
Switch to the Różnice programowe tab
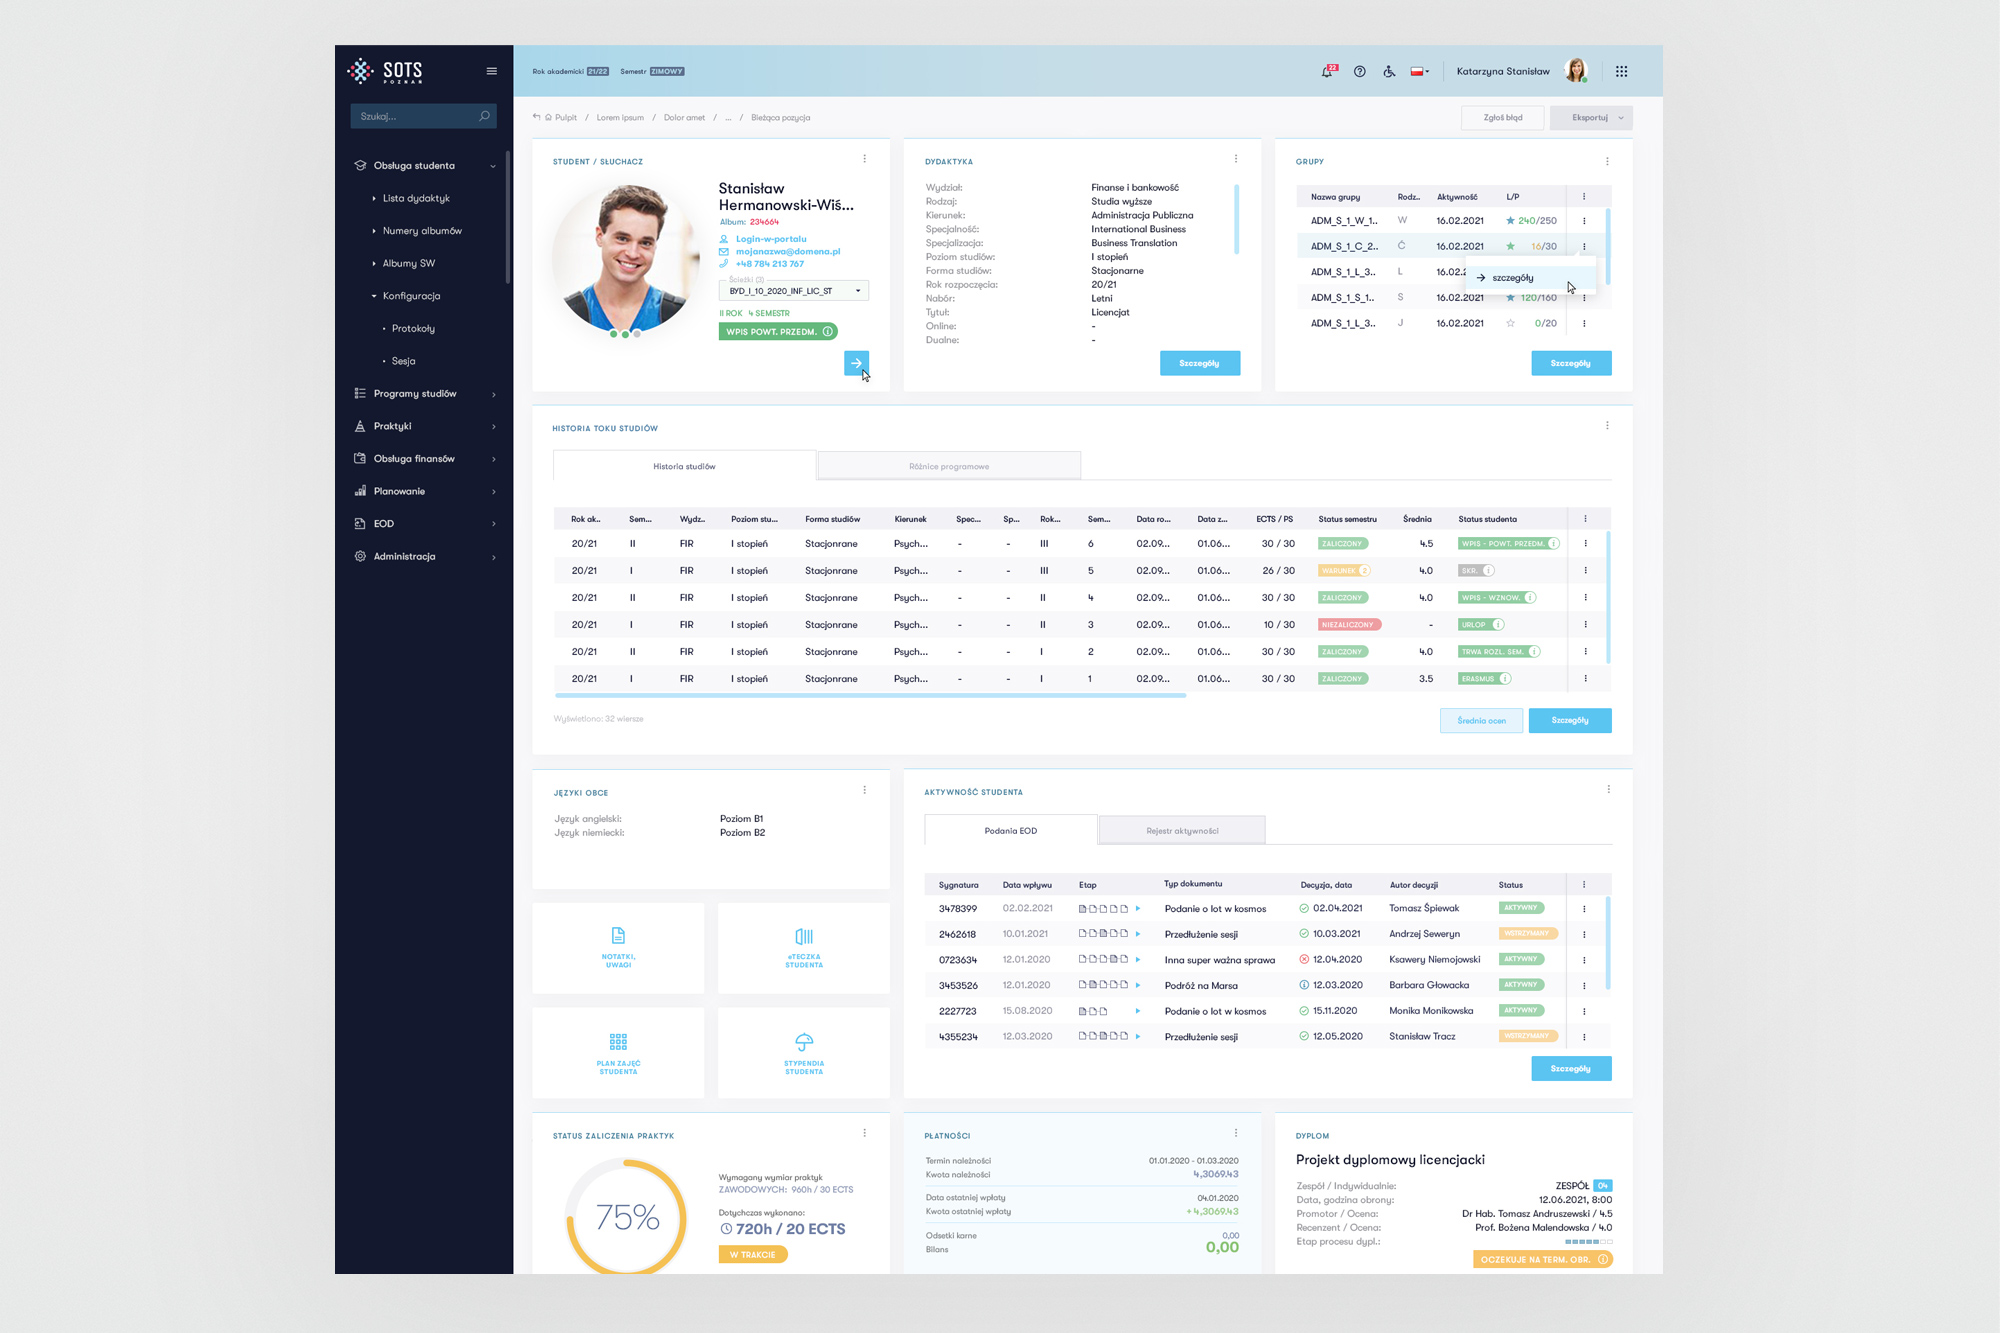pyautogui.click(x=948, y=466)
